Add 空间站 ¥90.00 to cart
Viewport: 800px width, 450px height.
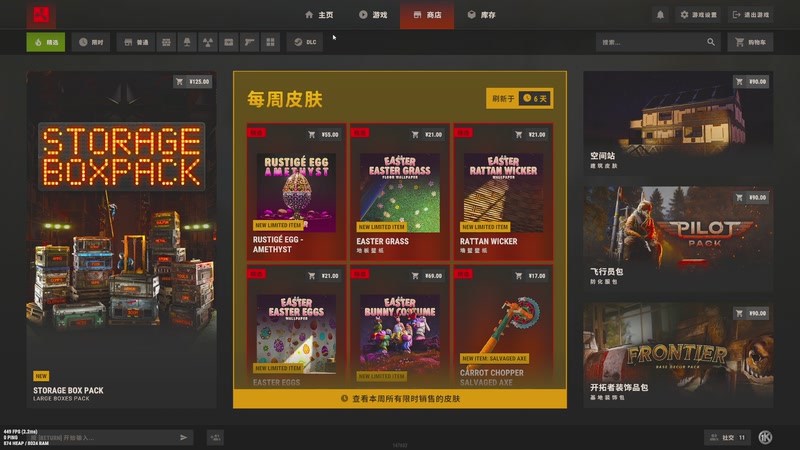click(751, 82)
